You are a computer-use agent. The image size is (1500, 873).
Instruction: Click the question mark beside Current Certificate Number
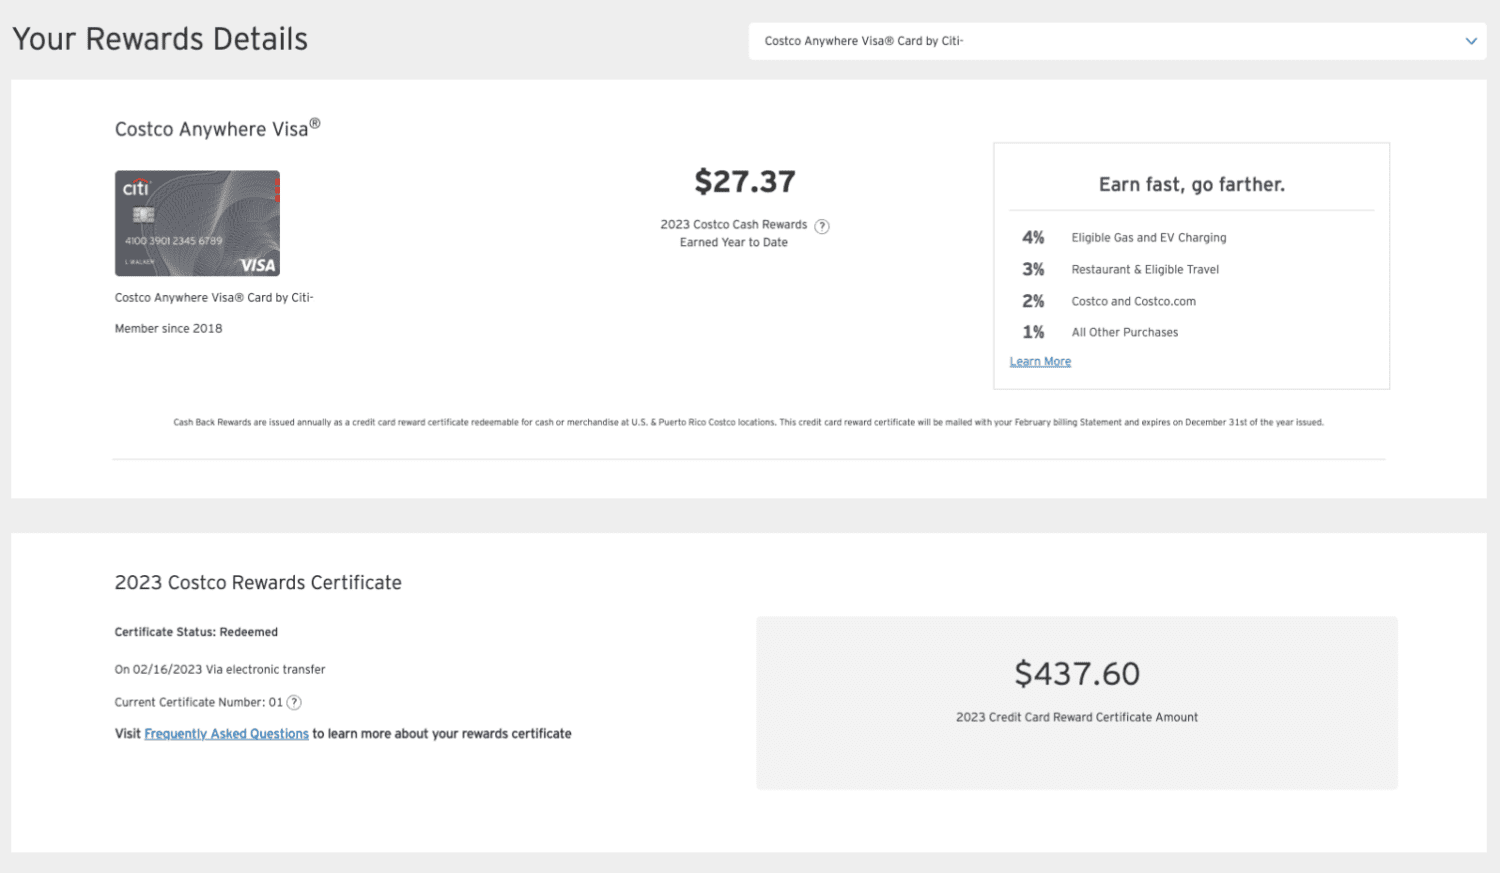[x=294, y=702]
